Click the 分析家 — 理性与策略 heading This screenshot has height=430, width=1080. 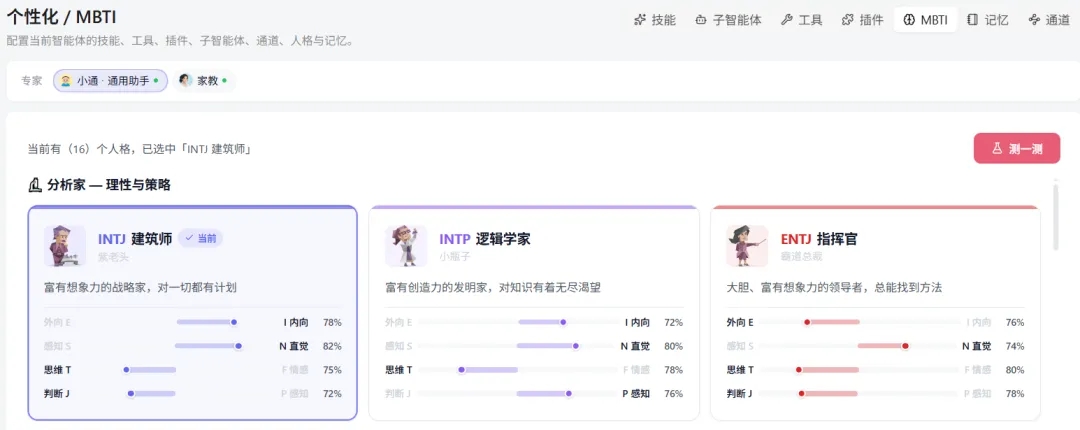[109, 185]
